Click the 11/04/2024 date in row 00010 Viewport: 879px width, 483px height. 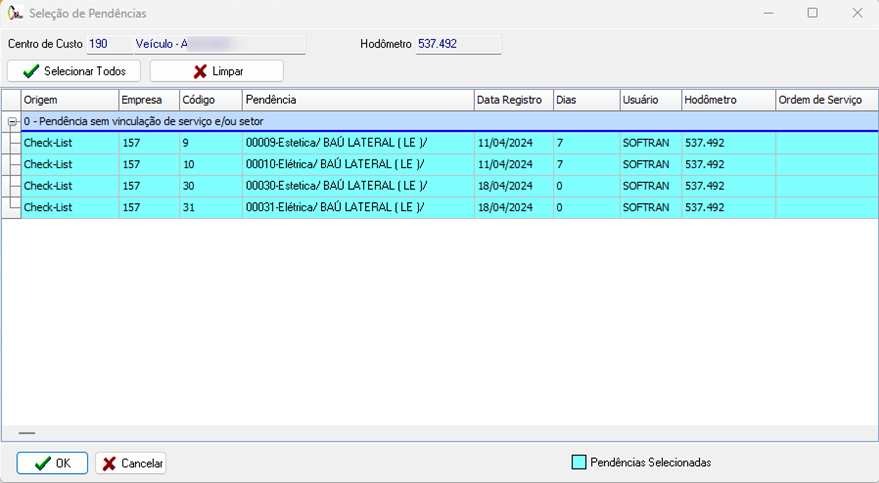513,164
